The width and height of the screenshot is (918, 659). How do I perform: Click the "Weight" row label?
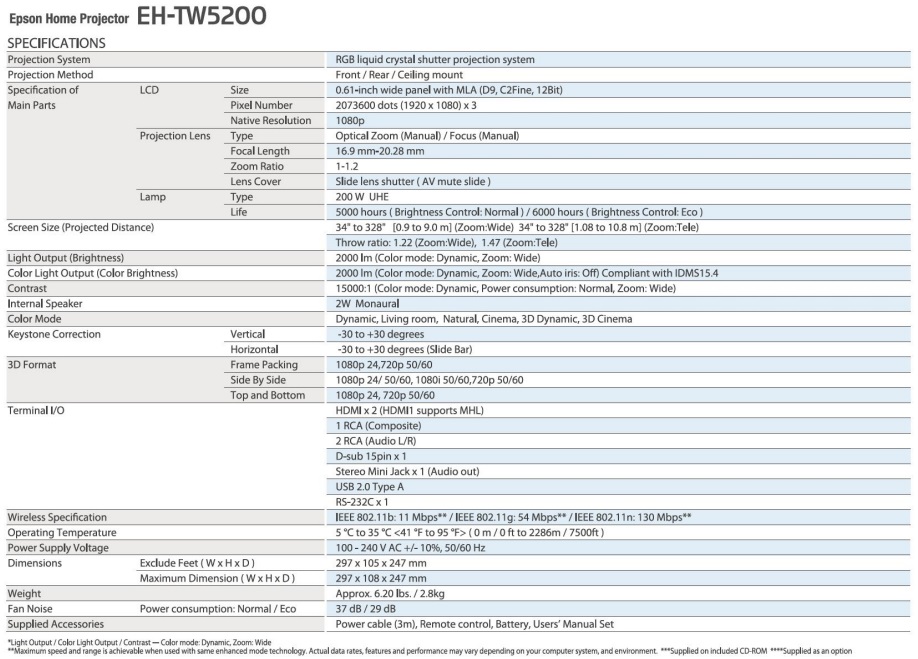click(24, 593)
